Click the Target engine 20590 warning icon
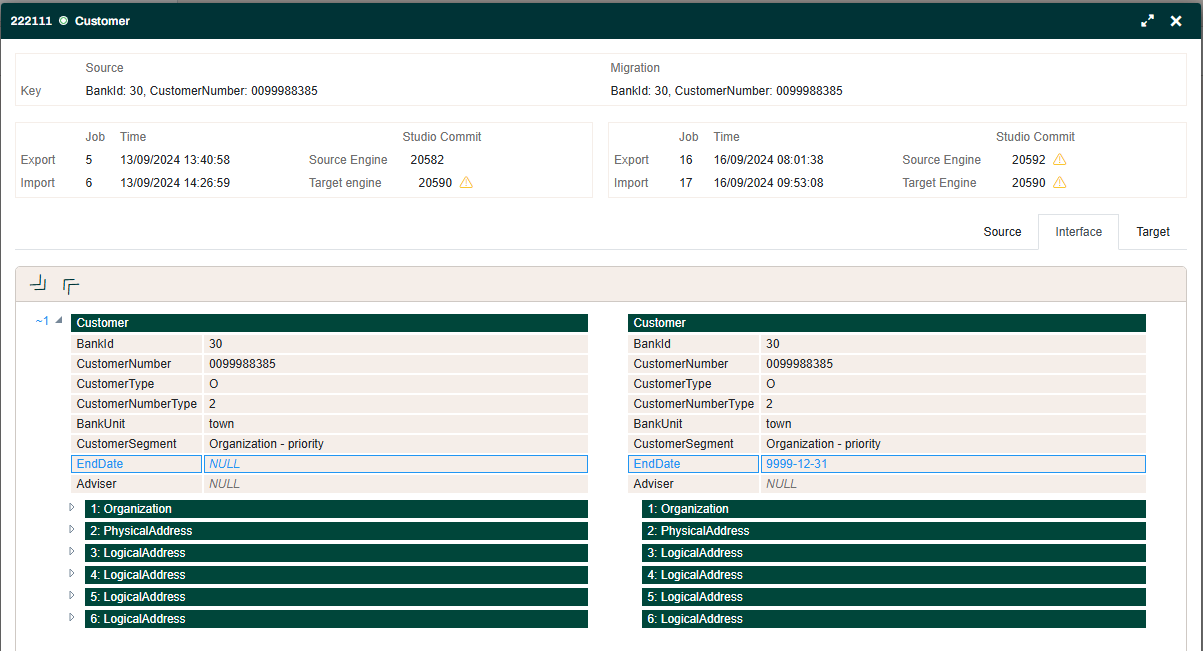 466,183
